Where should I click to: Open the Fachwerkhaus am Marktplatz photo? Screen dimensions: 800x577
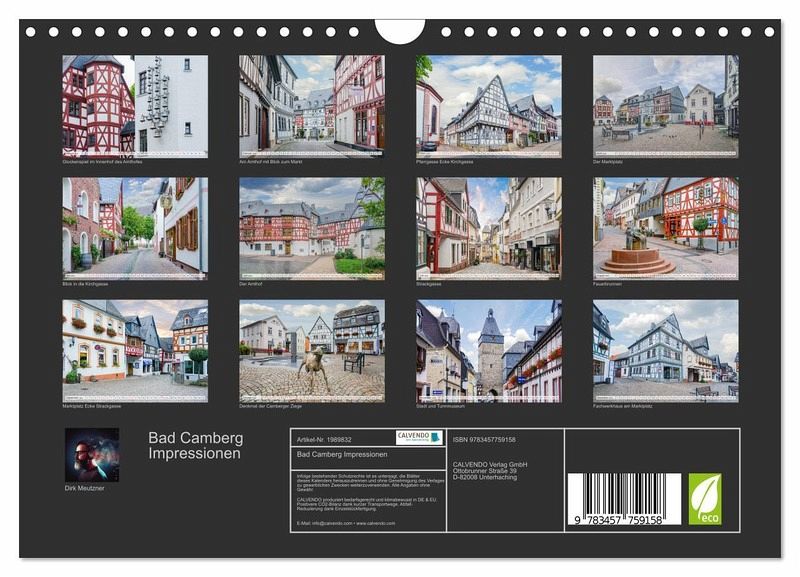point(665,350)
